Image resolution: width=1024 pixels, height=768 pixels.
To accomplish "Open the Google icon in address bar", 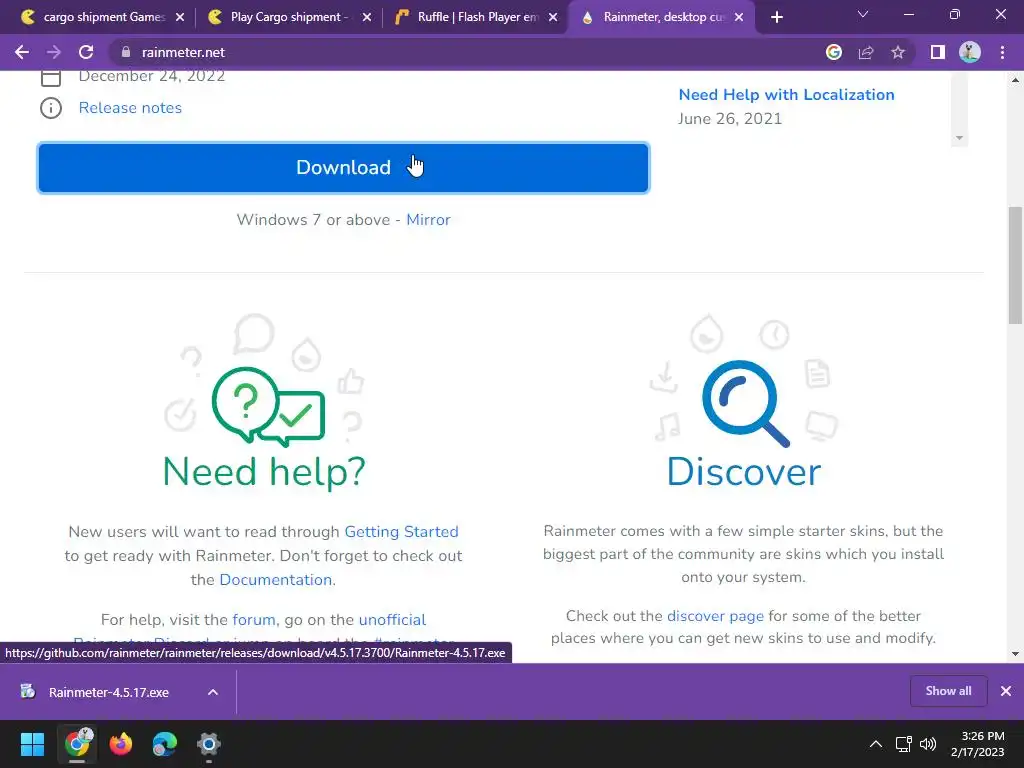I will tap(834, 52).
